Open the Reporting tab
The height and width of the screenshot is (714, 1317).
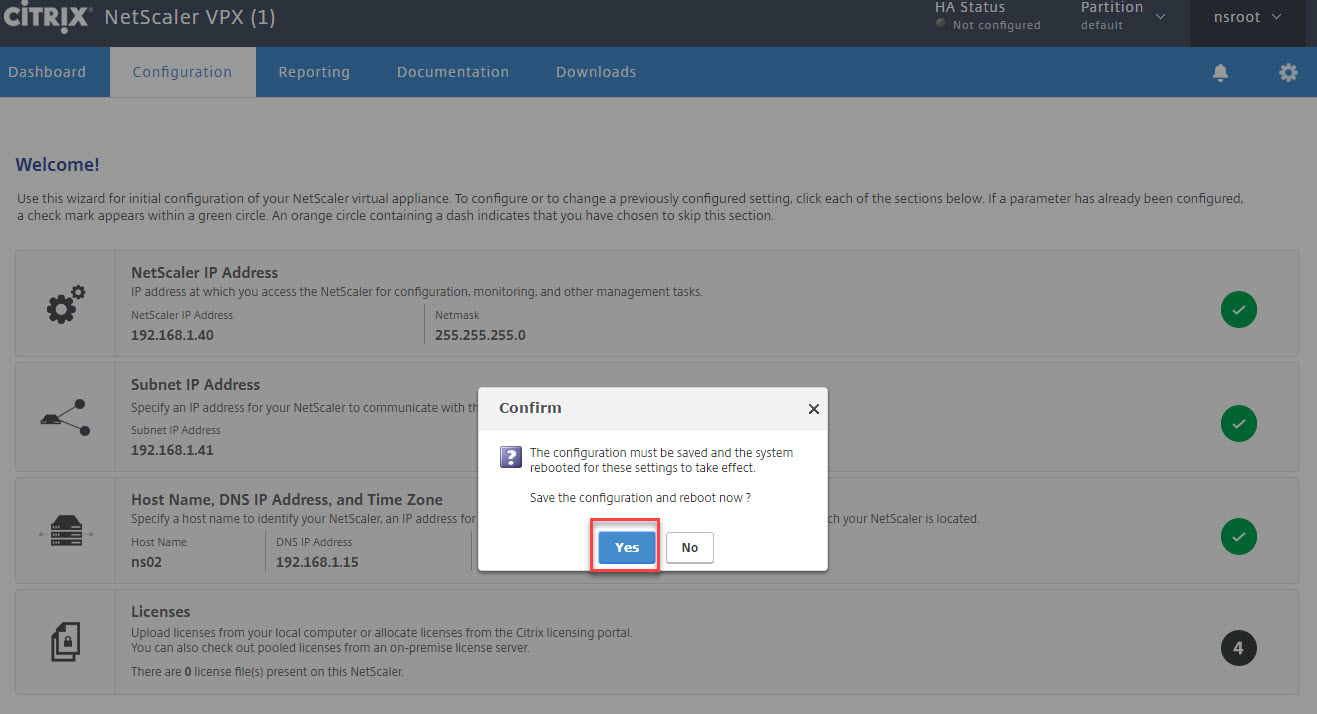click(x=314, y=72)
